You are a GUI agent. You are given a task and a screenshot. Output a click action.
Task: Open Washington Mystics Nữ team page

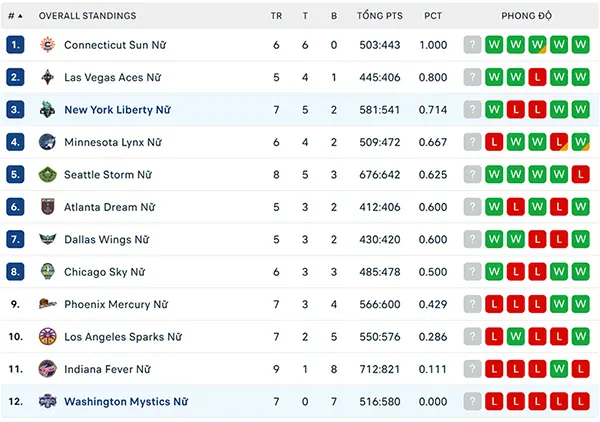[x=126, y=401]
